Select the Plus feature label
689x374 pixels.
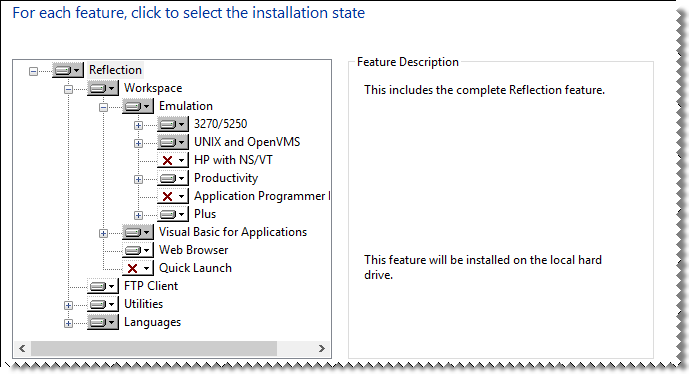pos(205,214)
